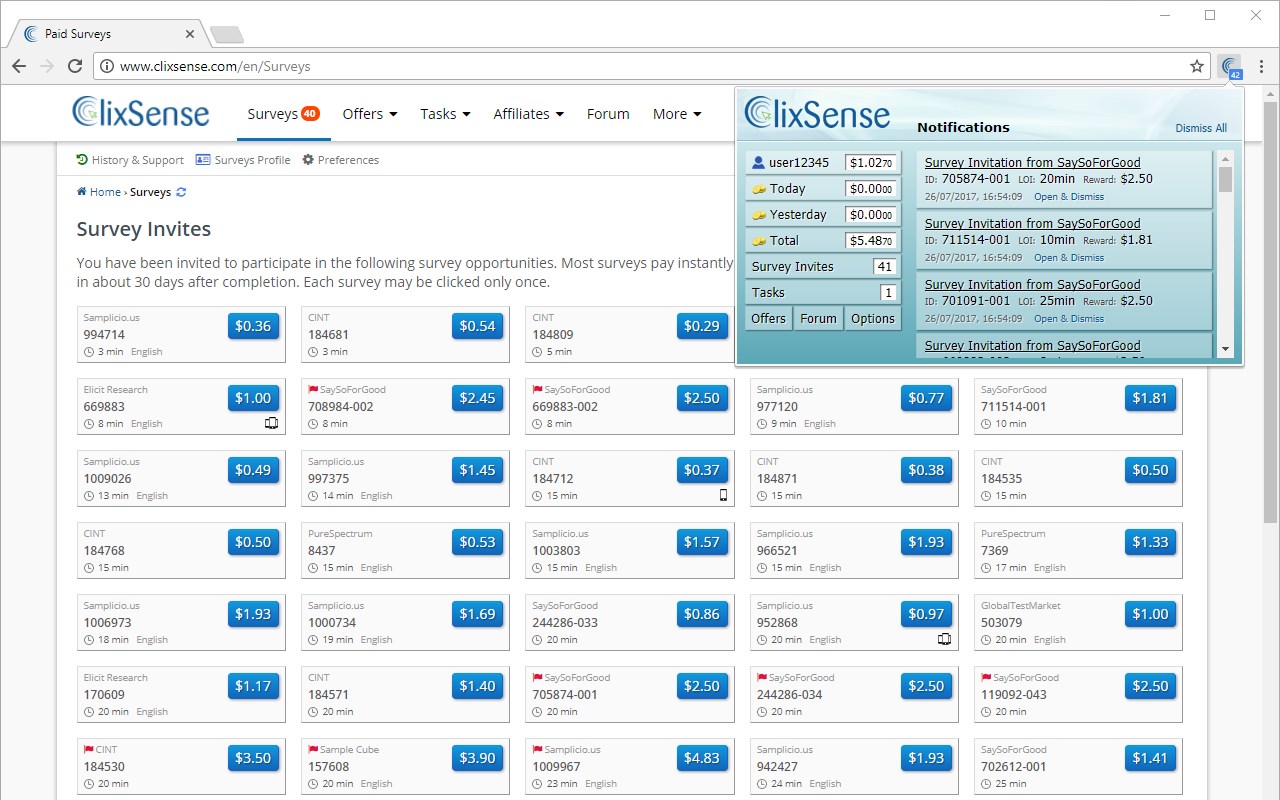Go to the Forum navigation item
The width and height of the screenshot is (1280, 800).
(x=608, y=114)
